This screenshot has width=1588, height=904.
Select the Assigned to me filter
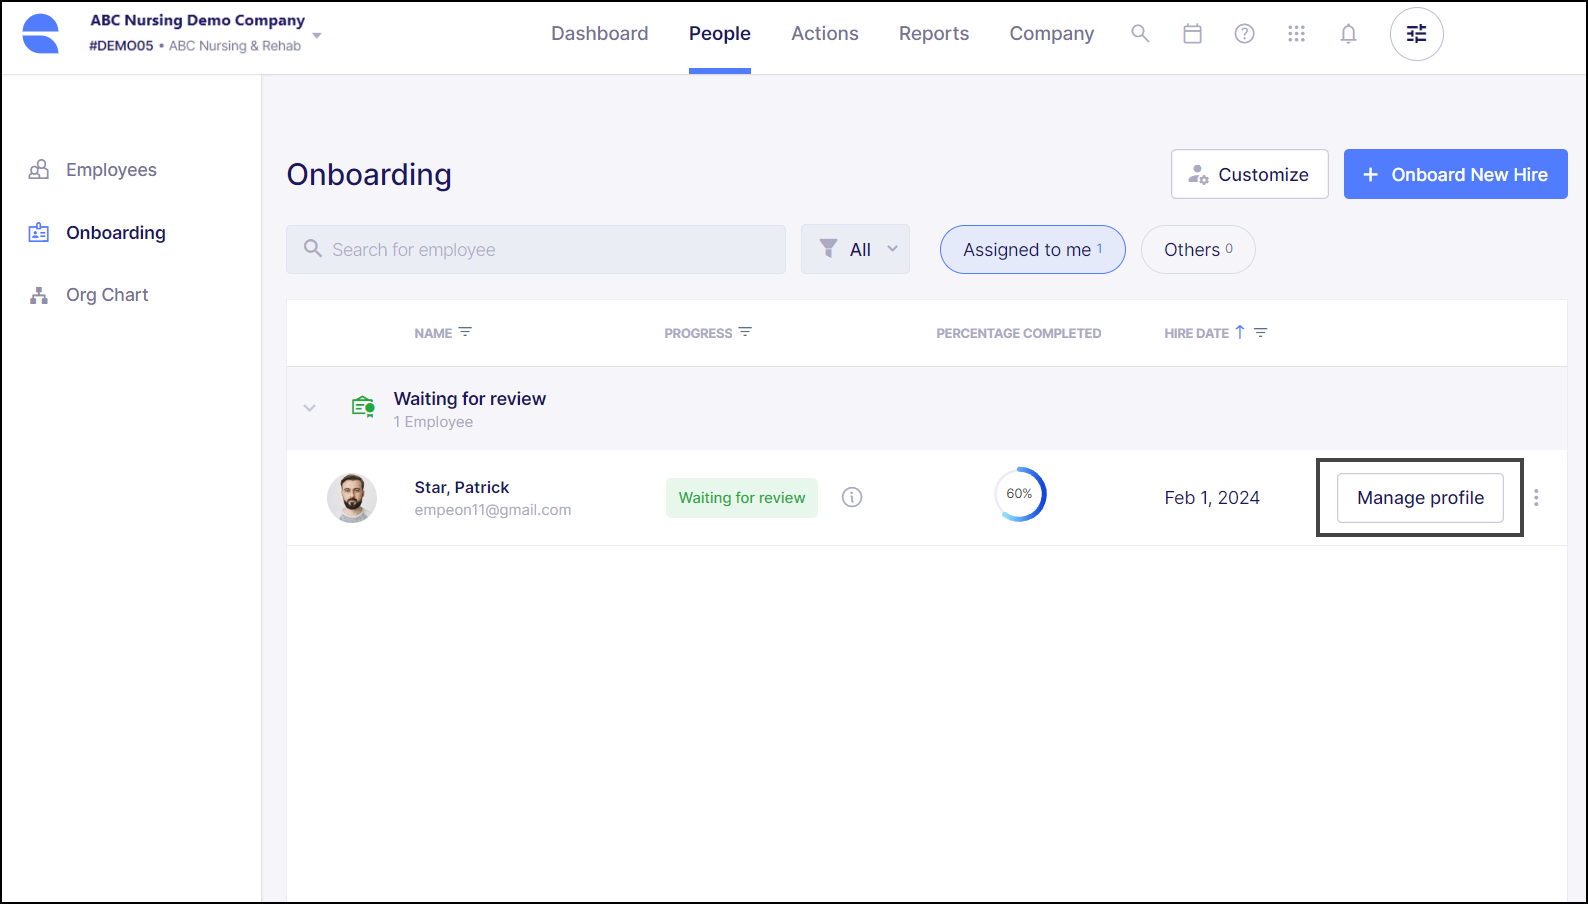click(1032, 250)
